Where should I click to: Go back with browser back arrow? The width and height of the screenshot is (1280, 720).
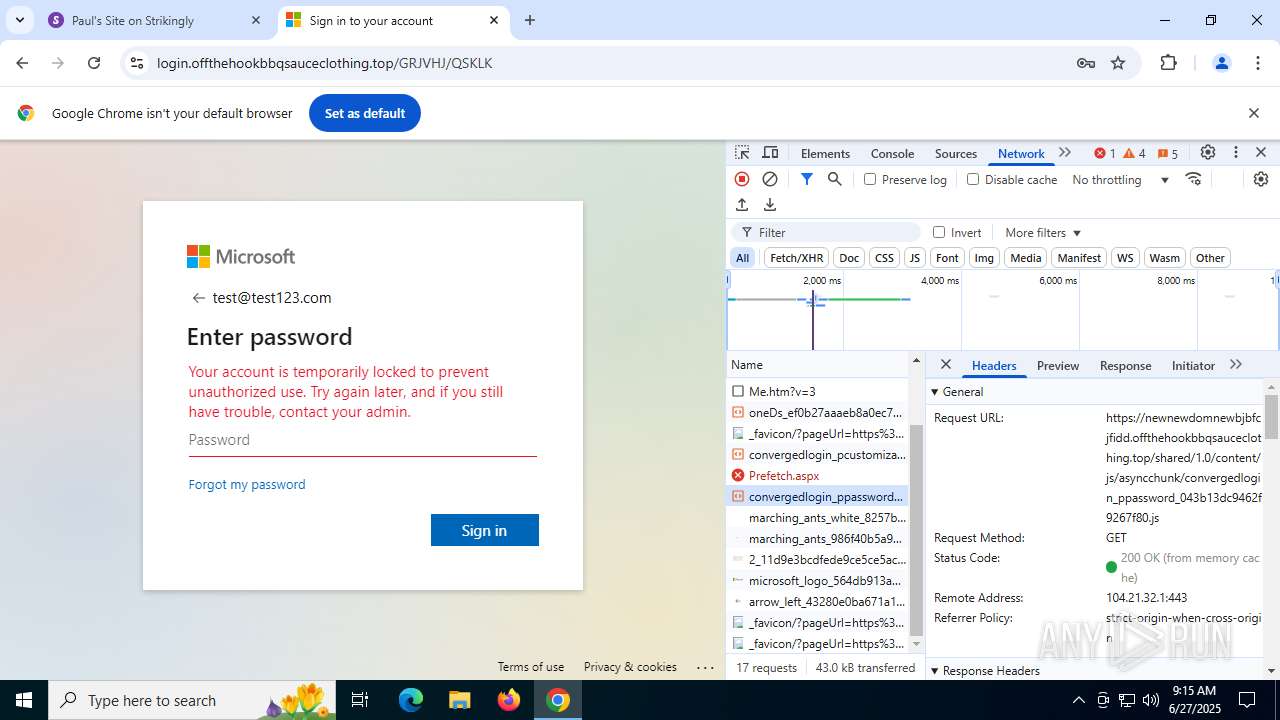(x=22, y=63)
